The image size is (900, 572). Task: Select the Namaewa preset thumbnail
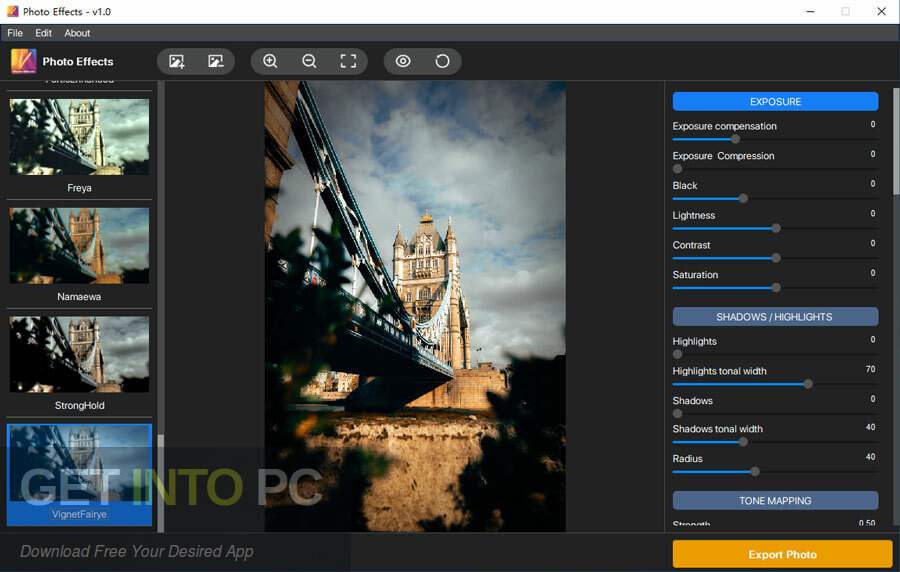click(x=79, y=246)
